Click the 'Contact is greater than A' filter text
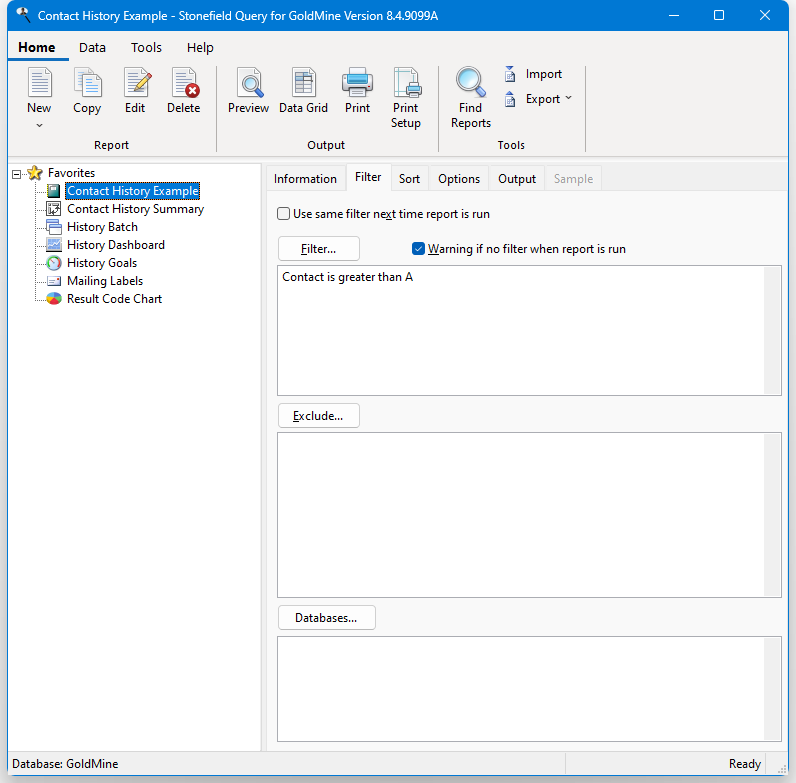Screen dimensions: 796x783 348,277
